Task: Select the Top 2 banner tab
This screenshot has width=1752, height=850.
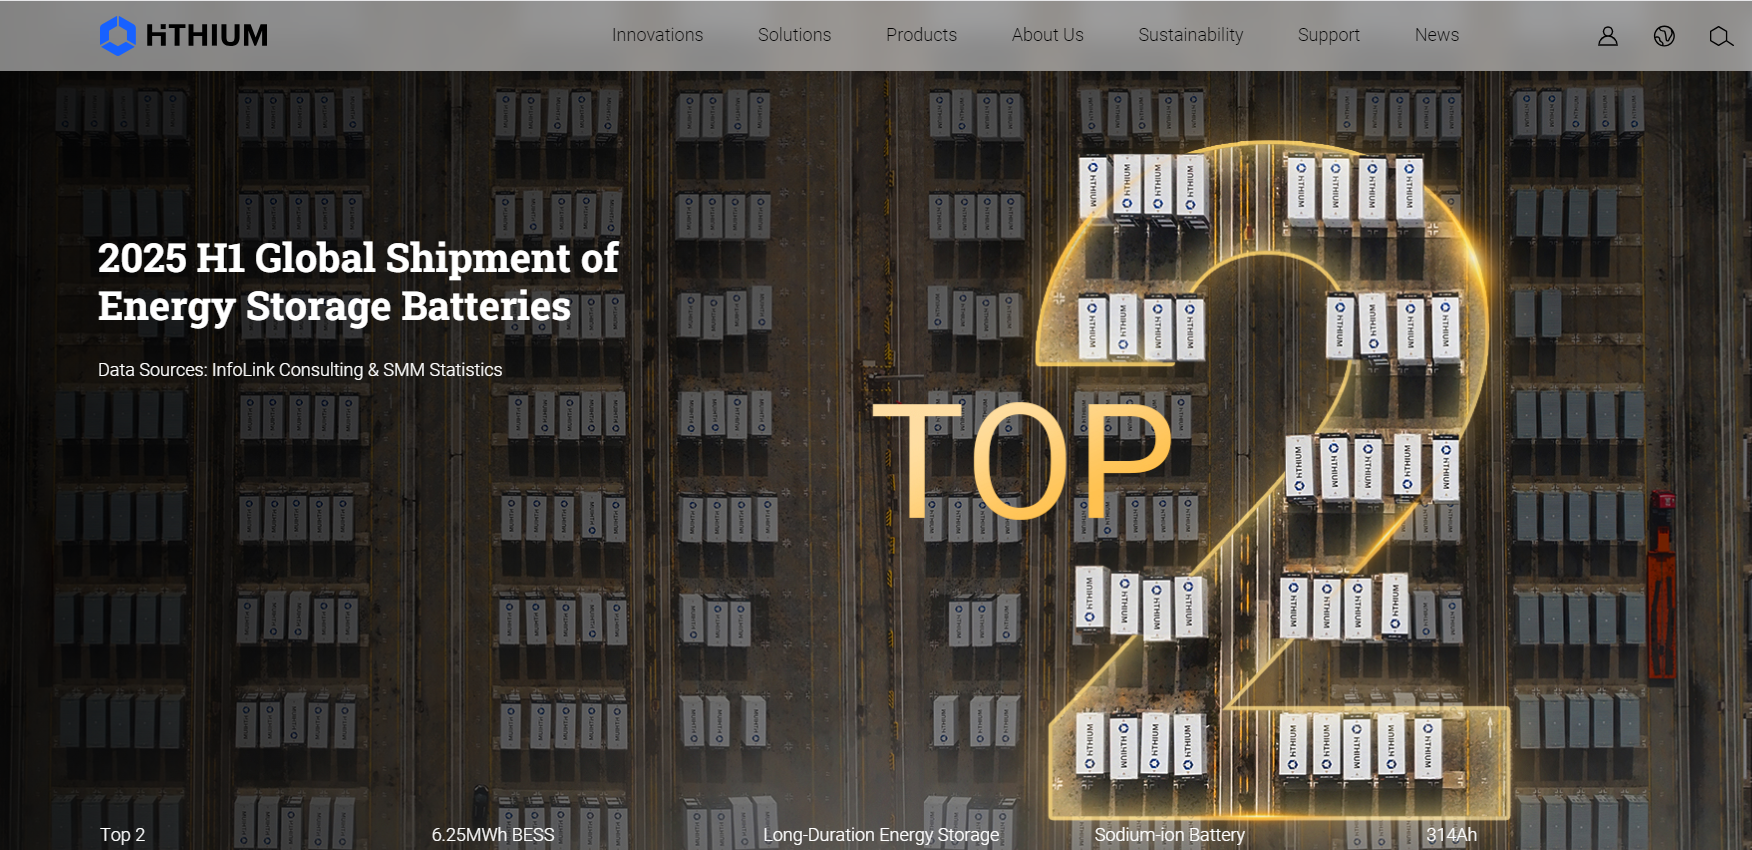Action: (122, 835)
